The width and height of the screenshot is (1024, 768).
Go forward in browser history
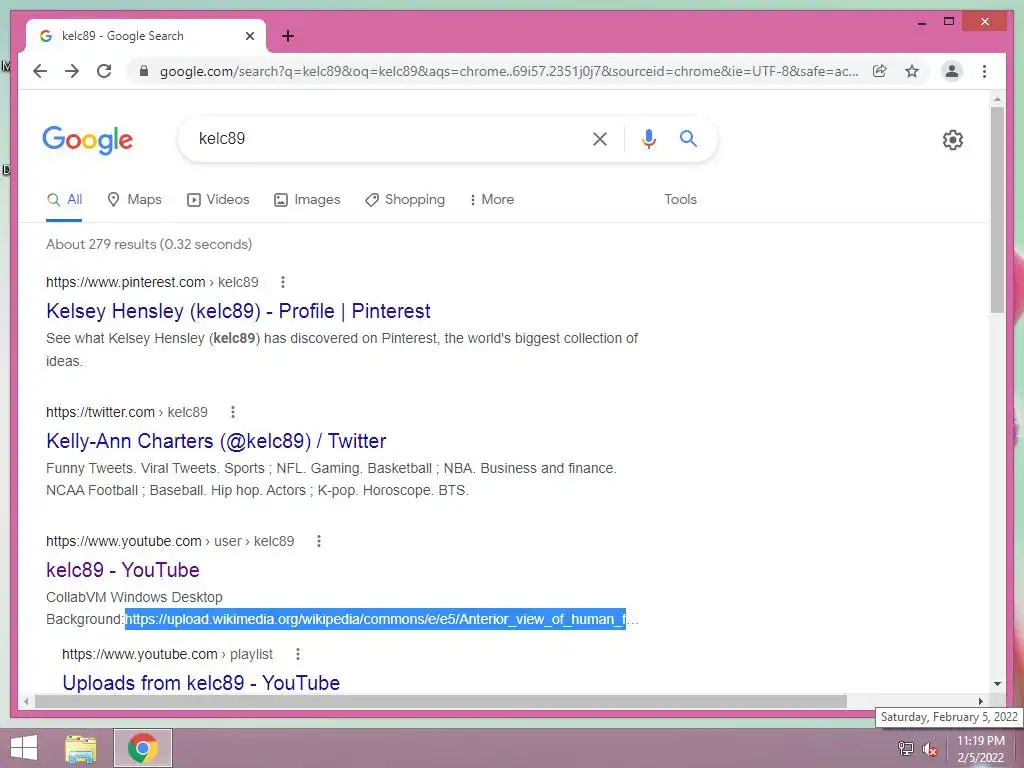click(x=72, y=71)
